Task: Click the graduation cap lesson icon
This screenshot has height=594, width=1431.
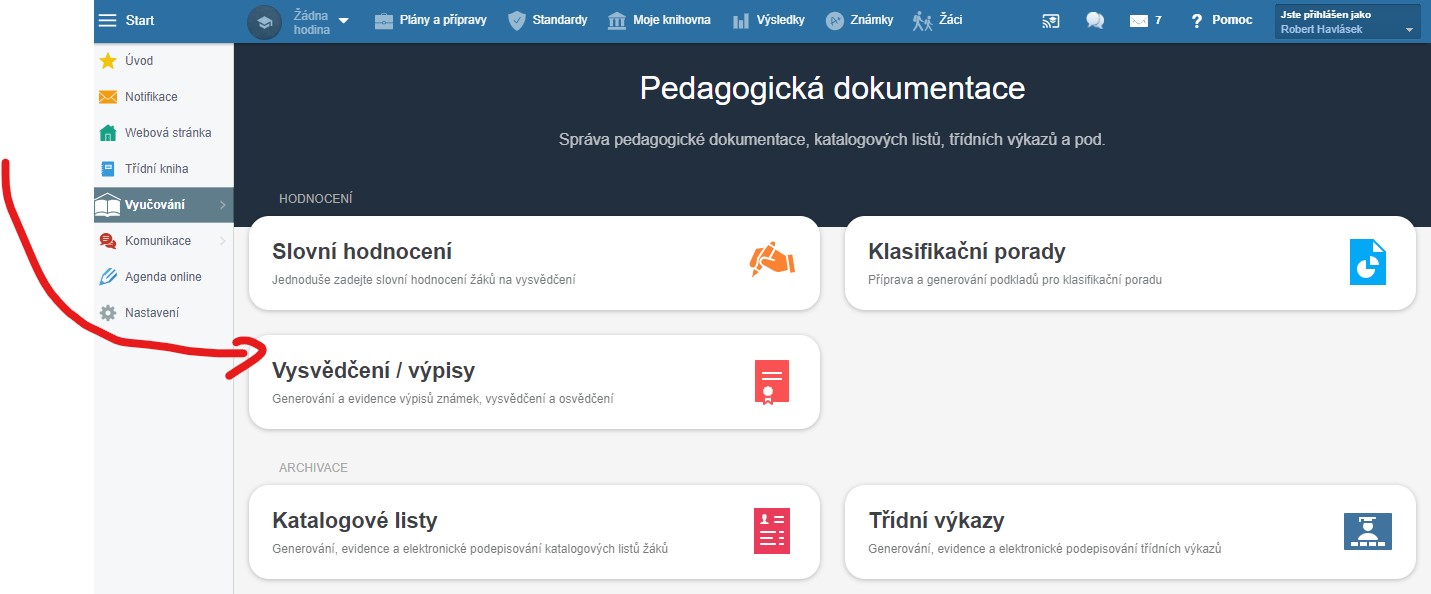Action: (x=265, y=22)
